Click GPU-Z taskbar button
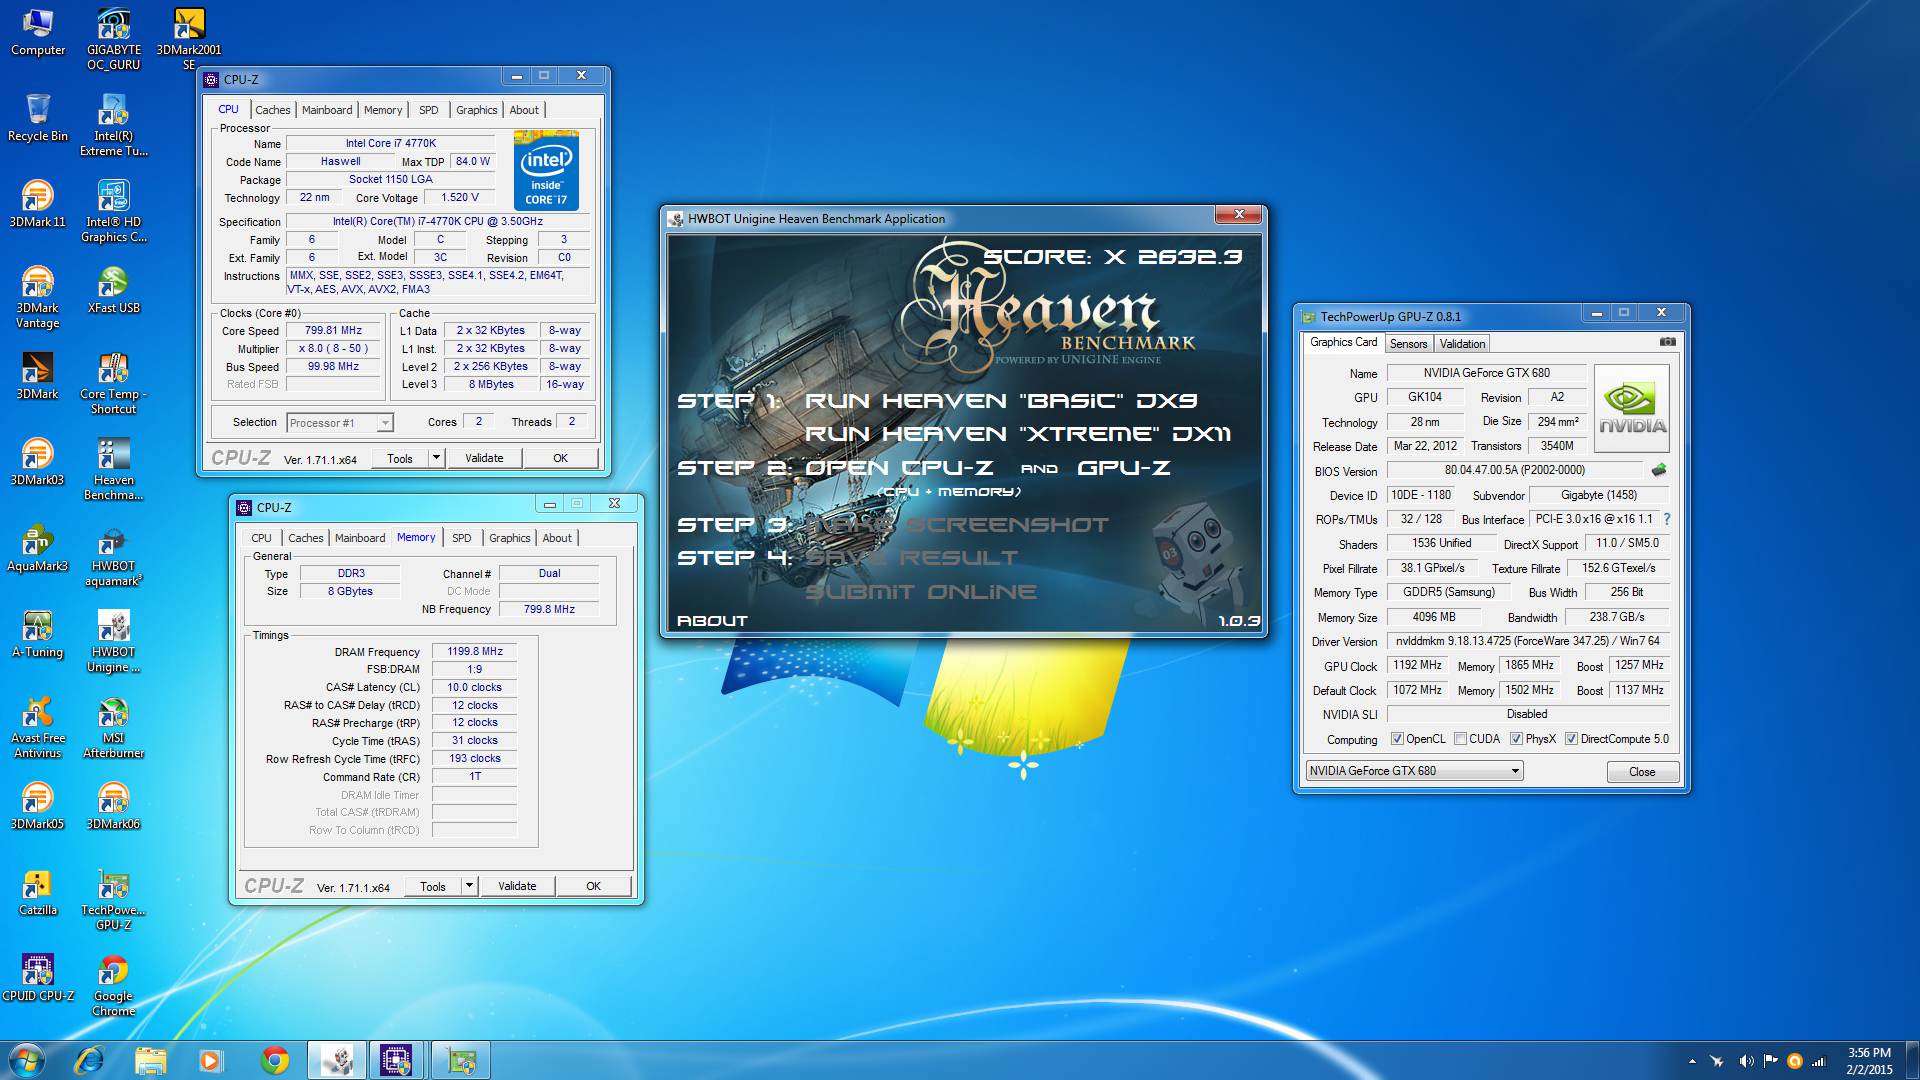Viewport: 1920px width, 1080px height. pyautogui.click(x=460, y=1060)
